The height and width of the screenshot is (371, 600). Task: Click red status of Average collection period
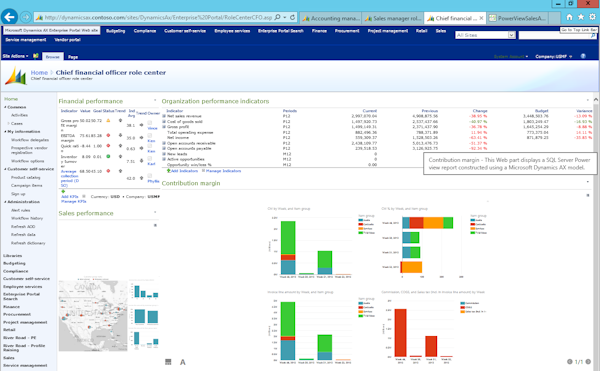(108, 171)
